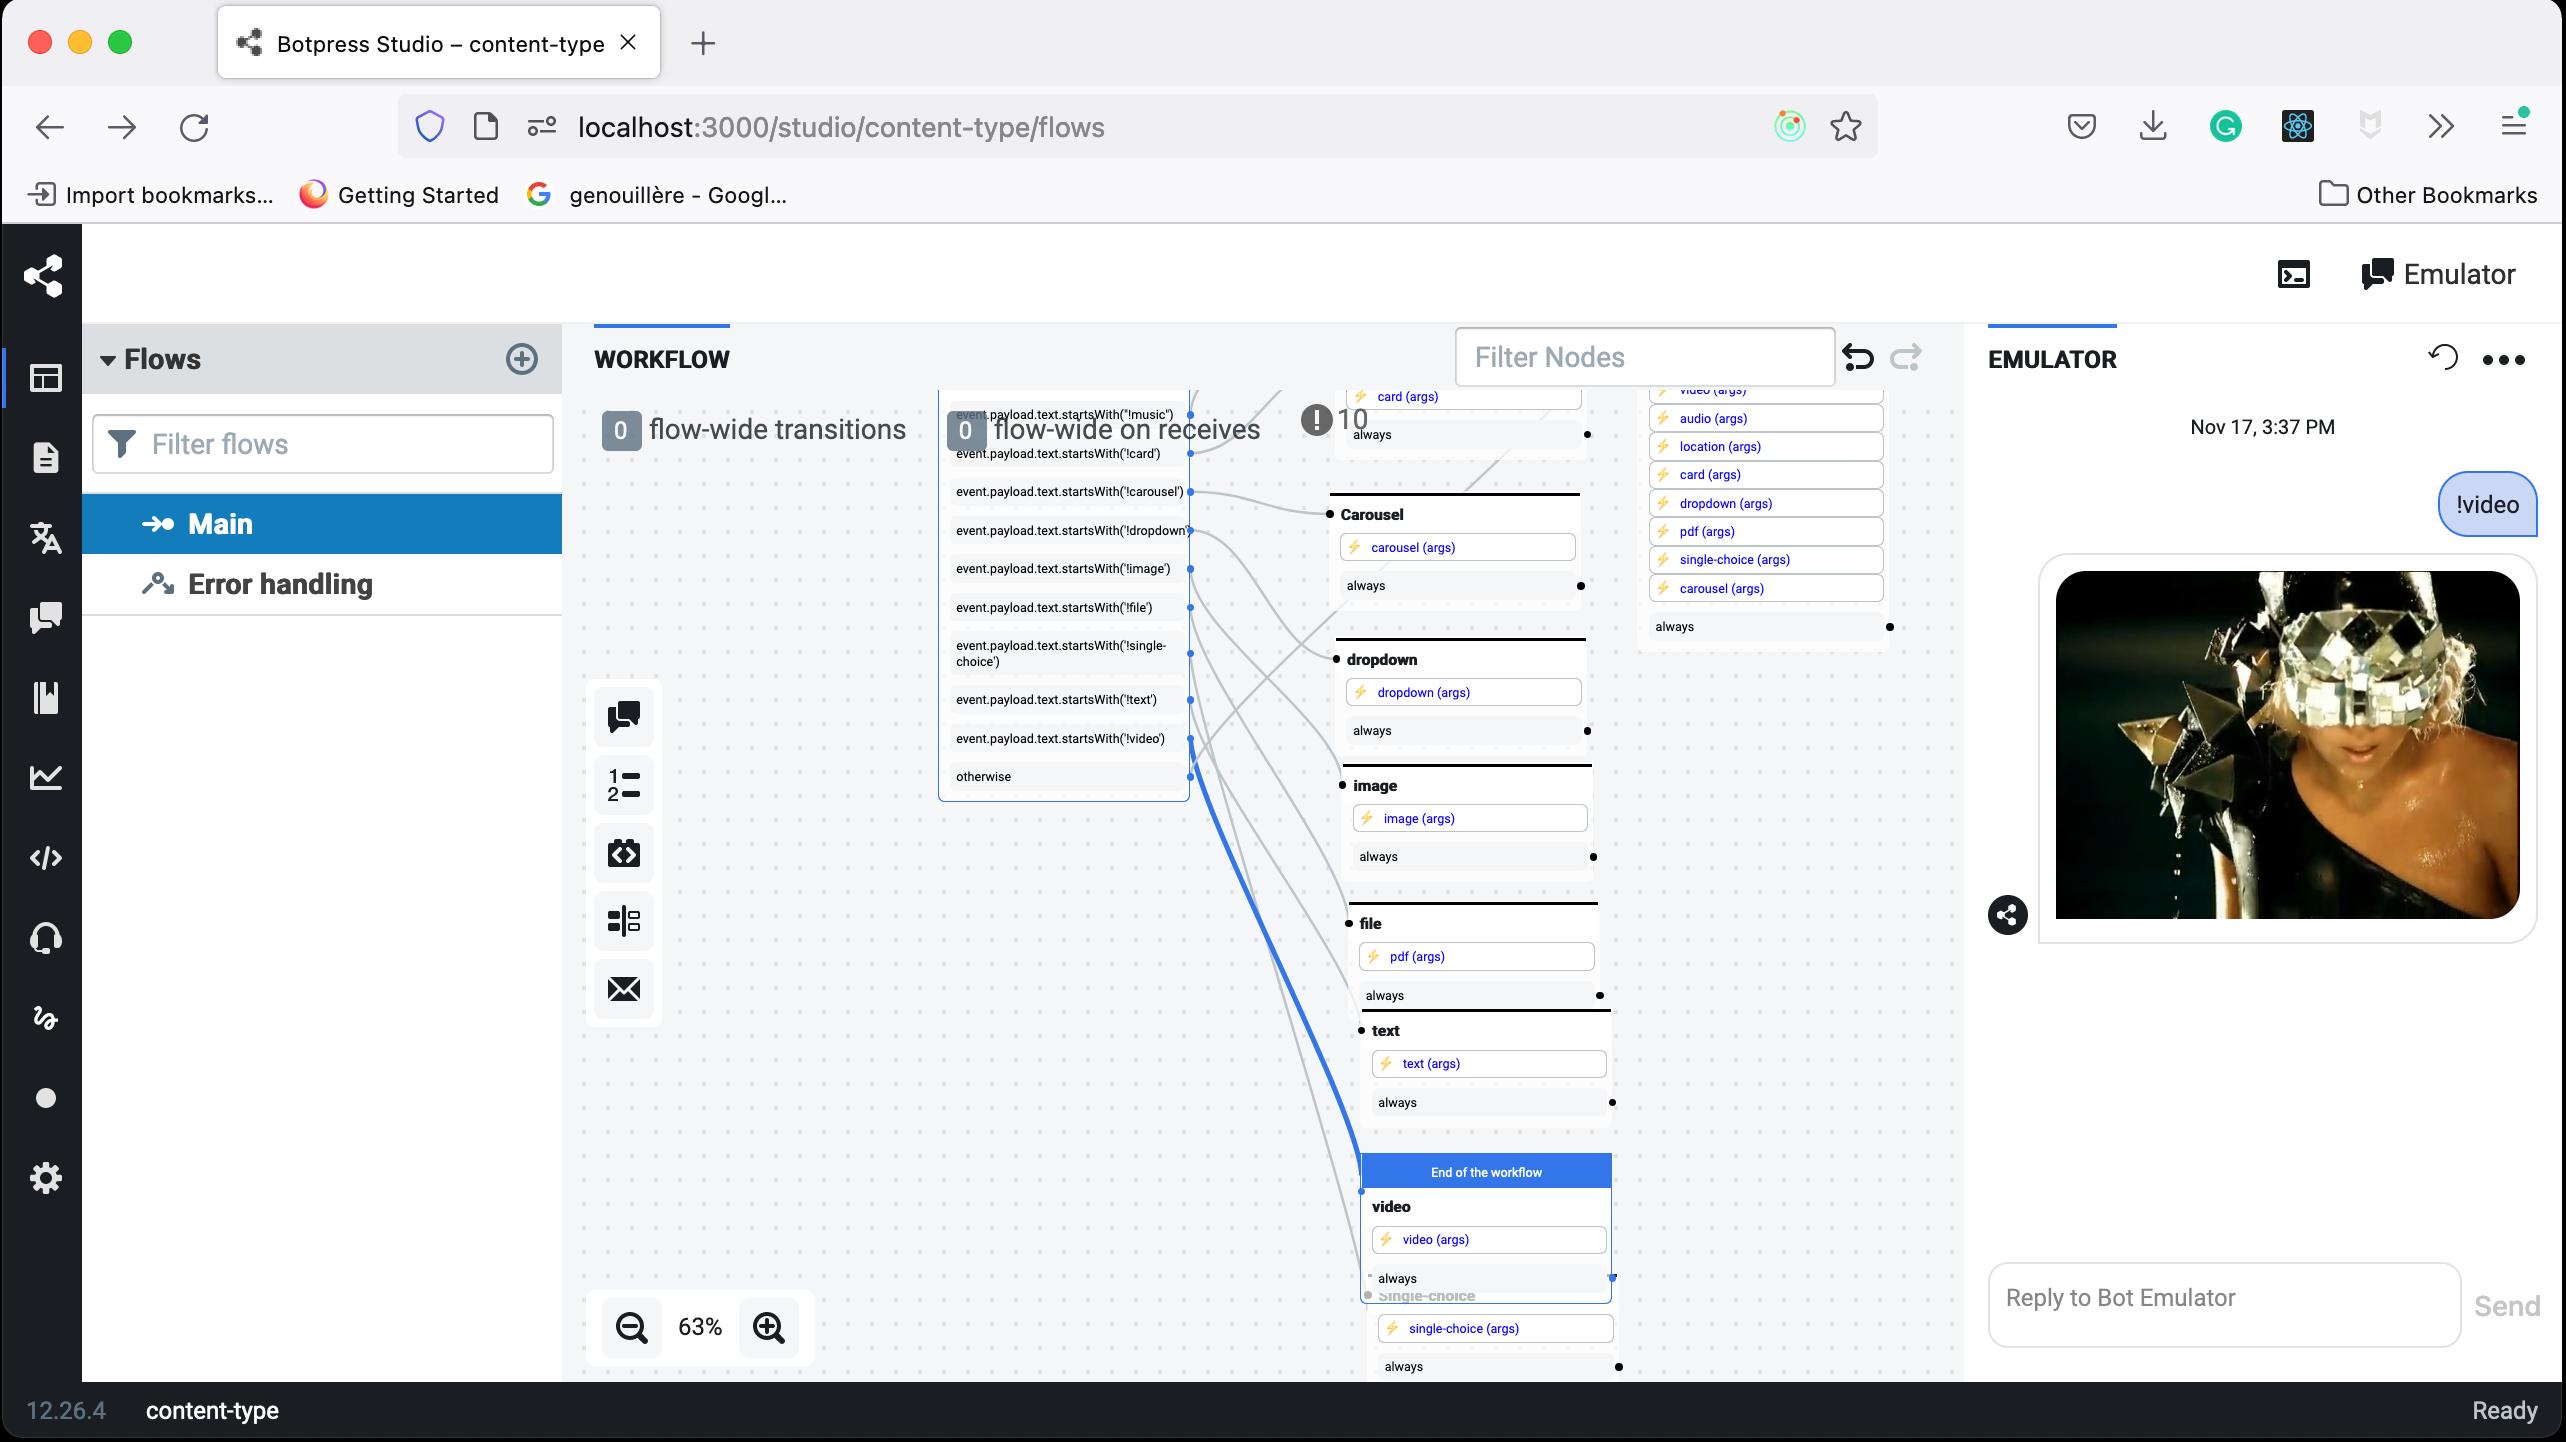Add a Say node from toolbar

624,716
